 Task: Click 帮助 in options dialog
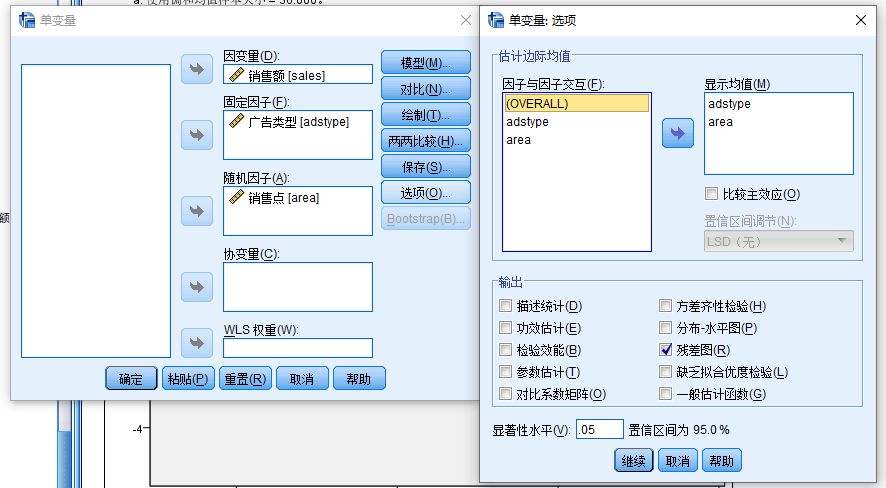(x=722, y=461)
